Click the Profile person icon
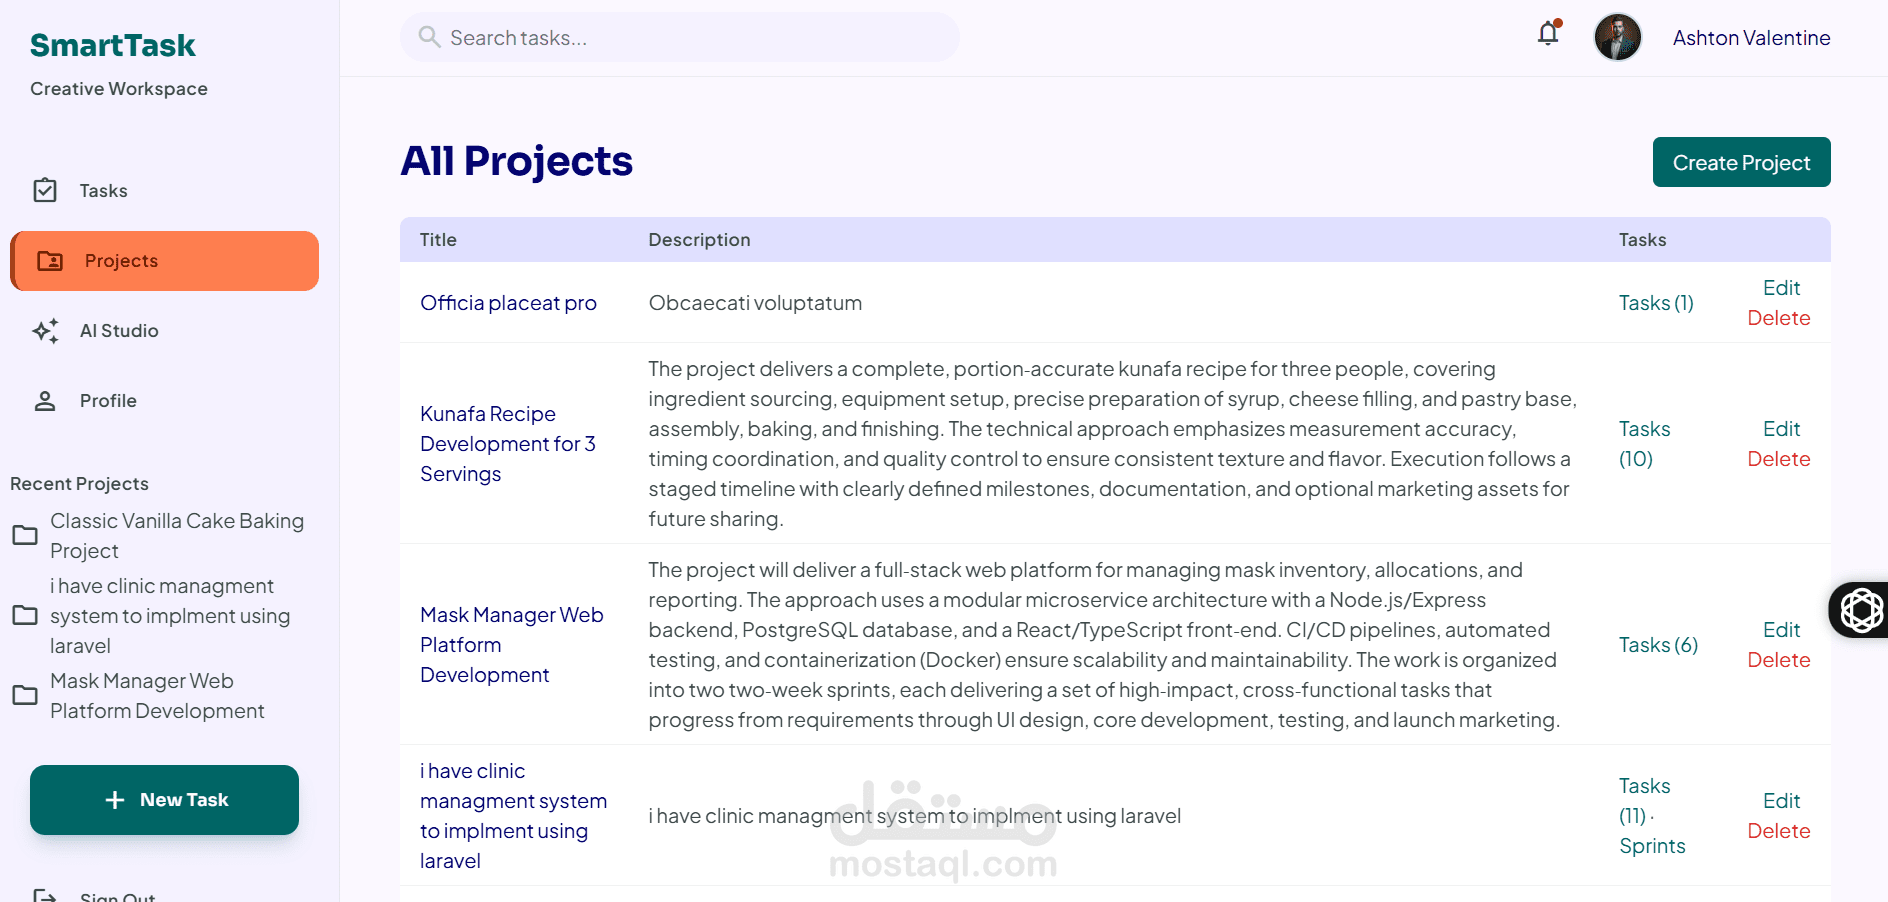 [x=45, y=401]
